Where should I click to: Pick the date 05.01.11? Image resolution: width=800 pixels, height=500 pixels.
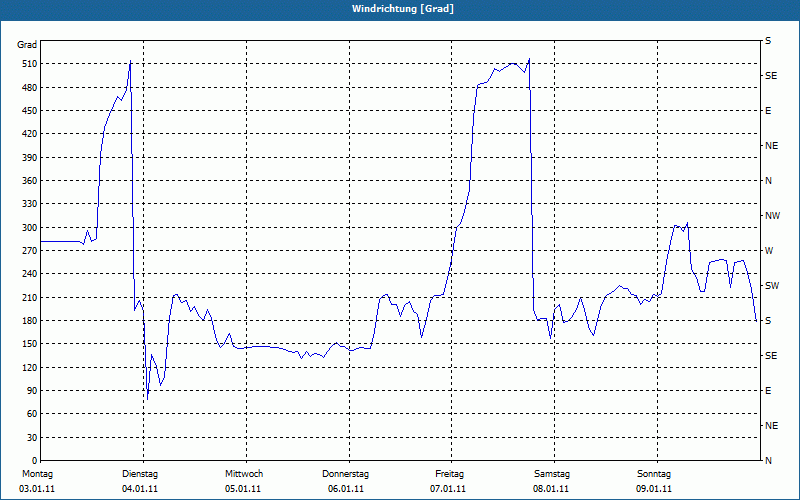pos(243,489)
